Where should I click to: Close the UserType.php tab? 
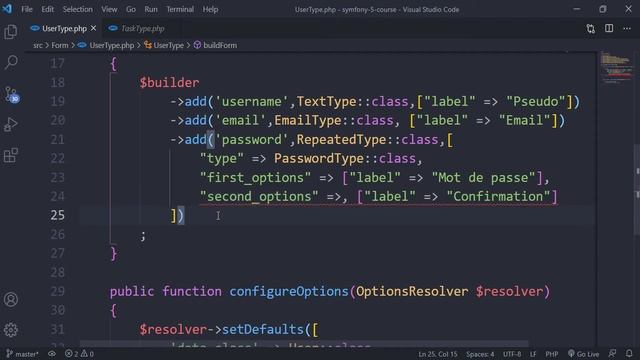[93, 28]
